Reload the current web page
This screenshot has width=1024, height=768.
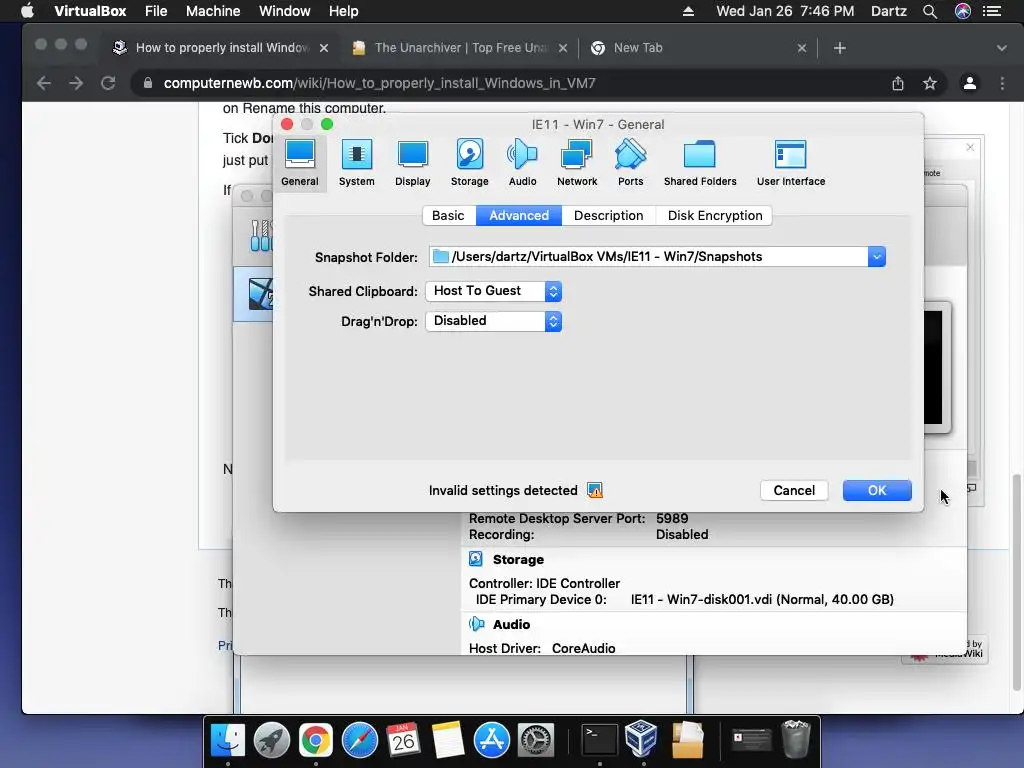coord(108,83)
